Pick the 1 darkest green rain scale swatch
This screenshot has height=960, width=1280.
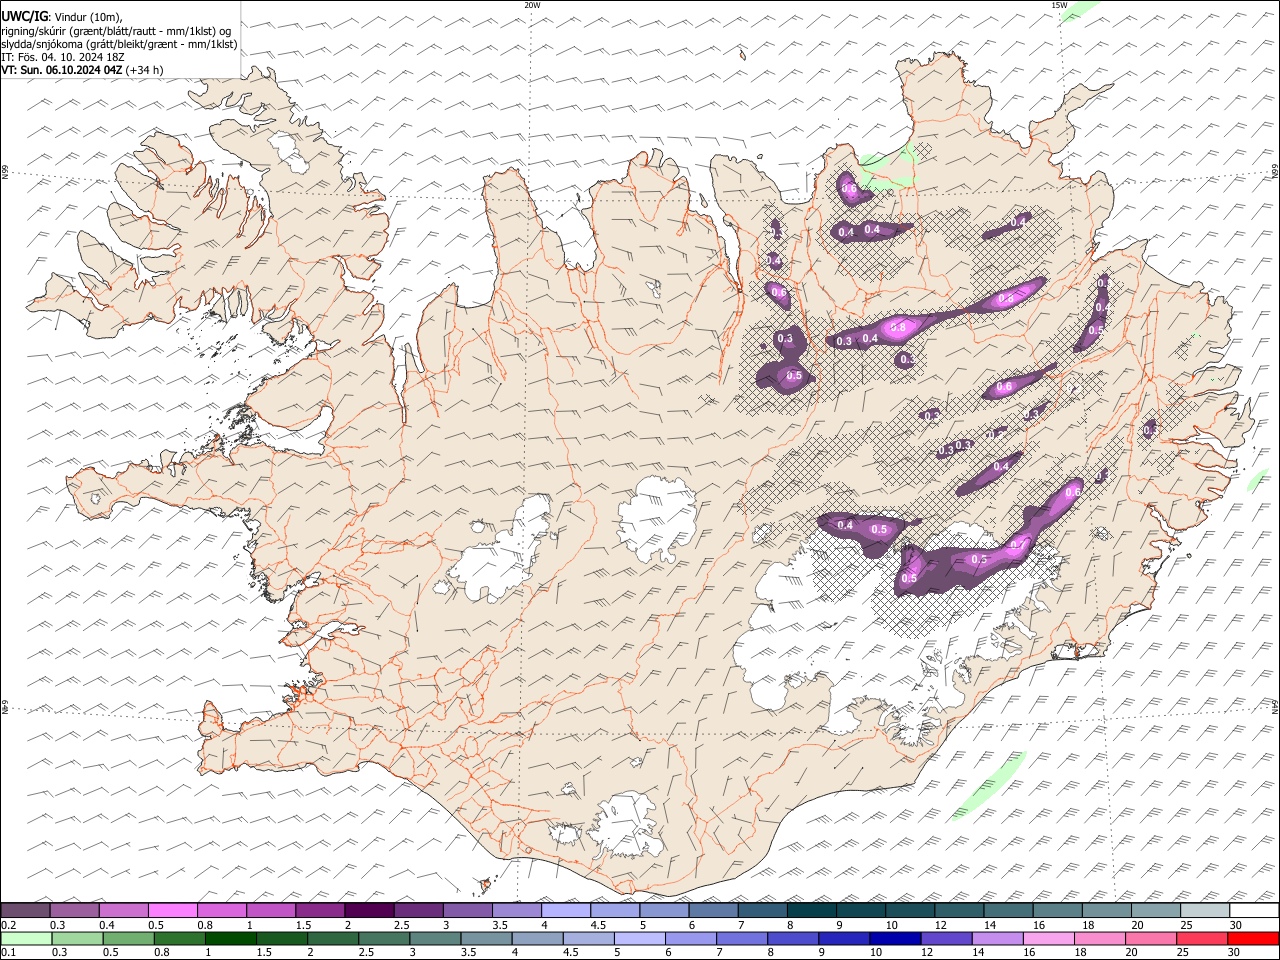[x=230, y=939]
